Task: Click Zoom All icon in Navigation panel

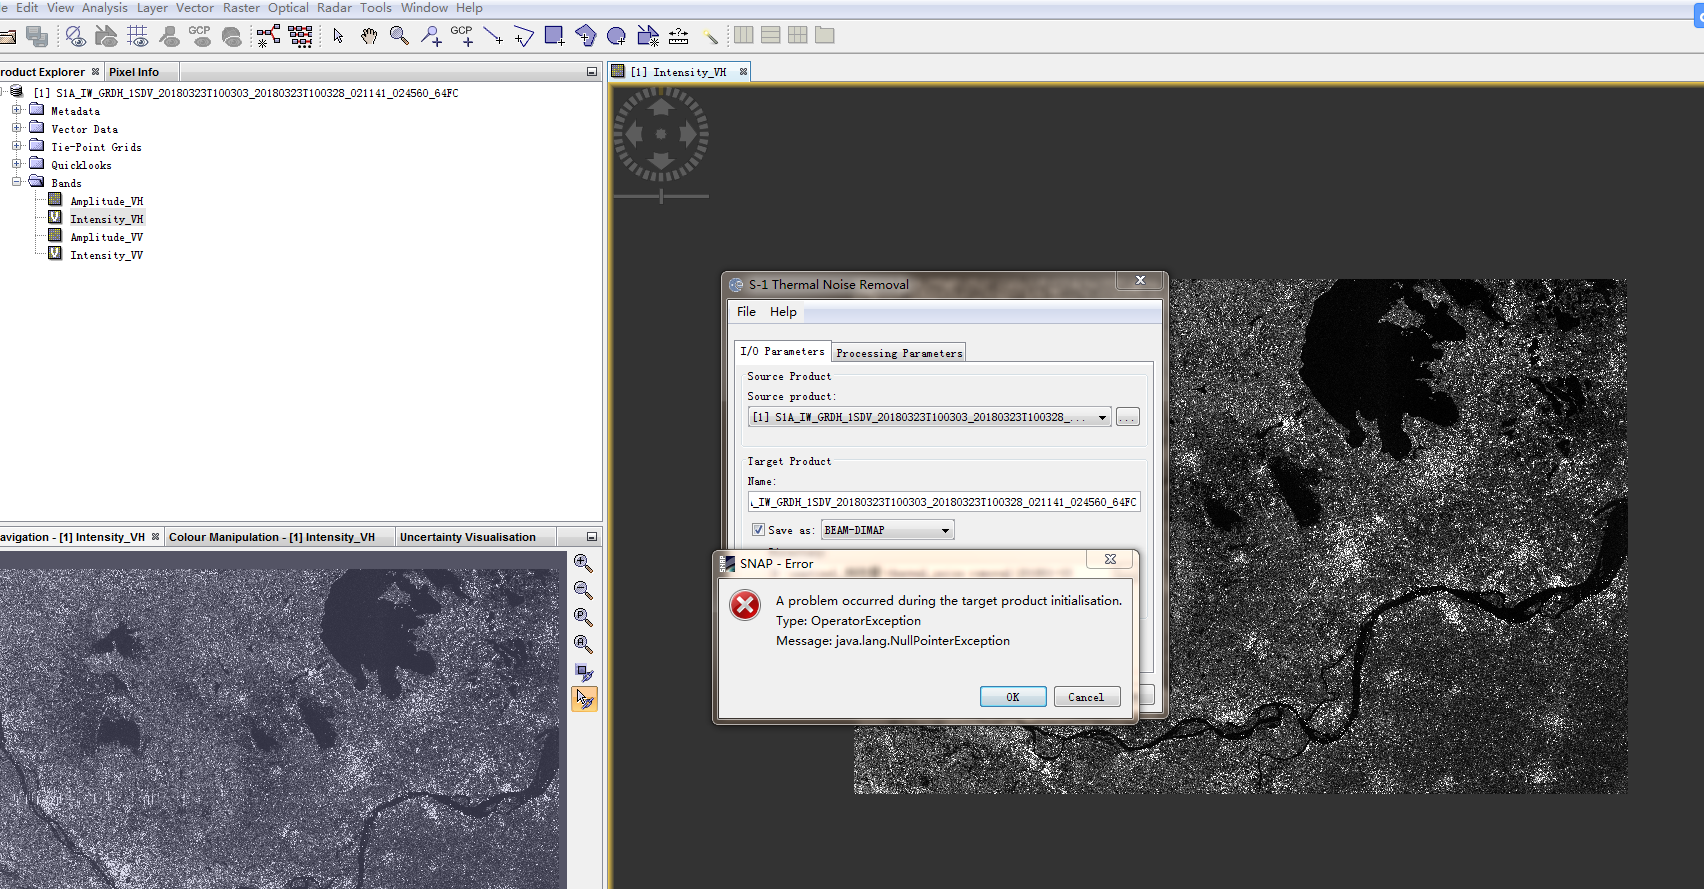Action: [583, 644]
